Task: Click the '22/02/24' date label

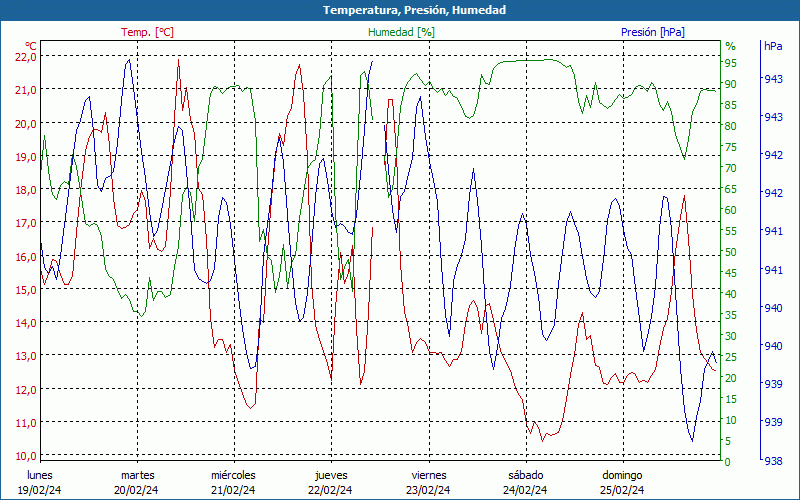Action: pos(330,491)
